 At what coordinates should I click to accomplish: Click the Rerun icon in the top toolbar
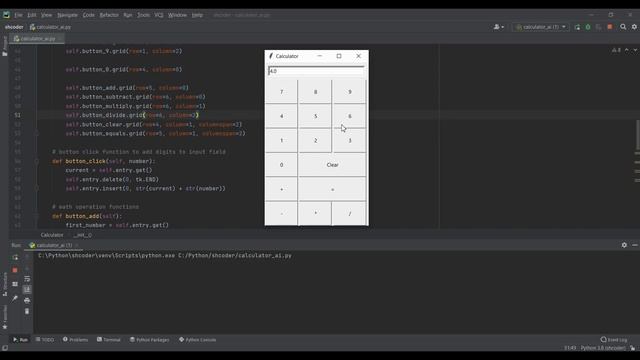pyautogui.click(x=577, y=27)
